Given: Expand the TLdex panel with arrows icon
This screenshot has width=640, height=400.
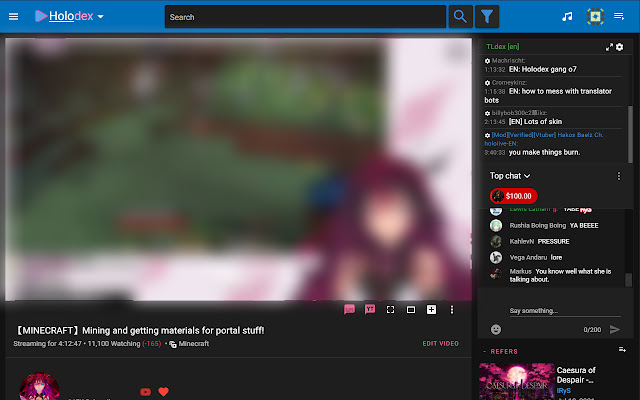Looking at the screenshot, I should 609,47.
